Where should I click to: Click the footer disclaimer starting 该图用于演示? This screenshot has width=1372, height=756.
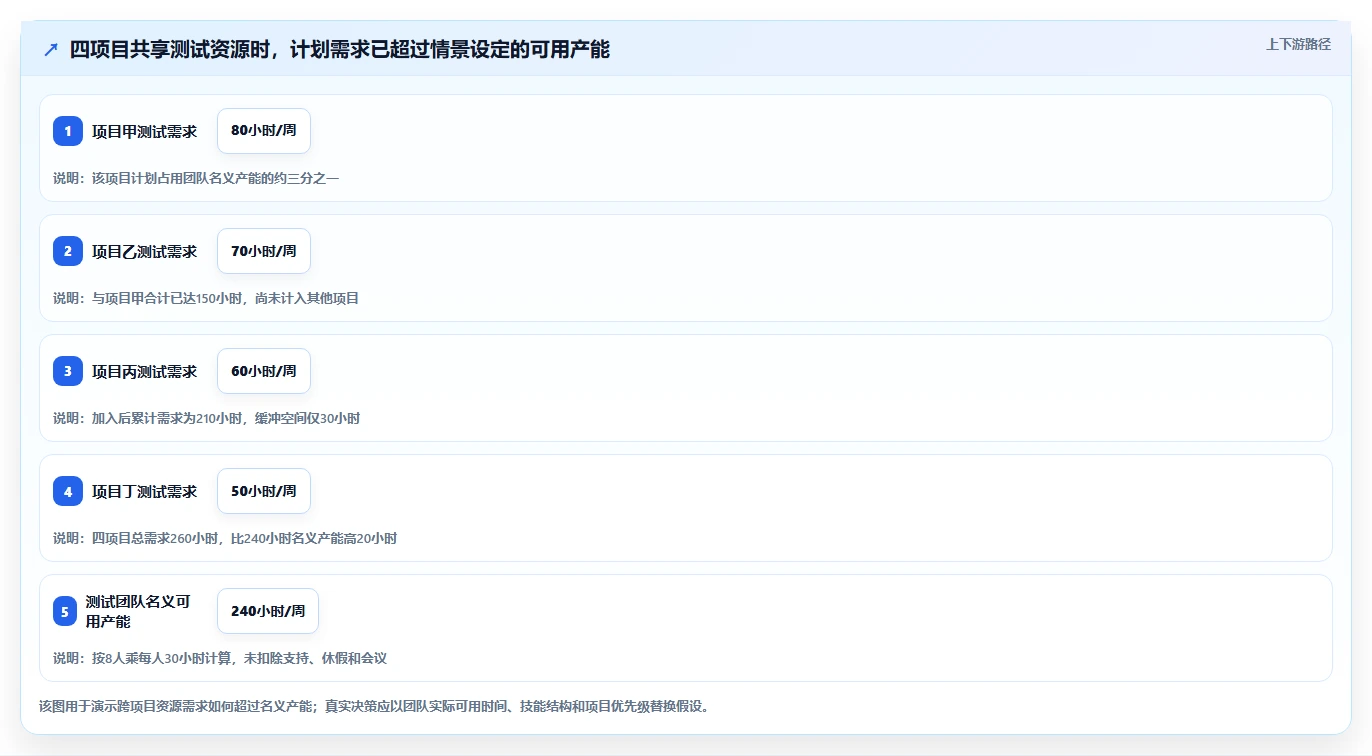tap(374, 706)
